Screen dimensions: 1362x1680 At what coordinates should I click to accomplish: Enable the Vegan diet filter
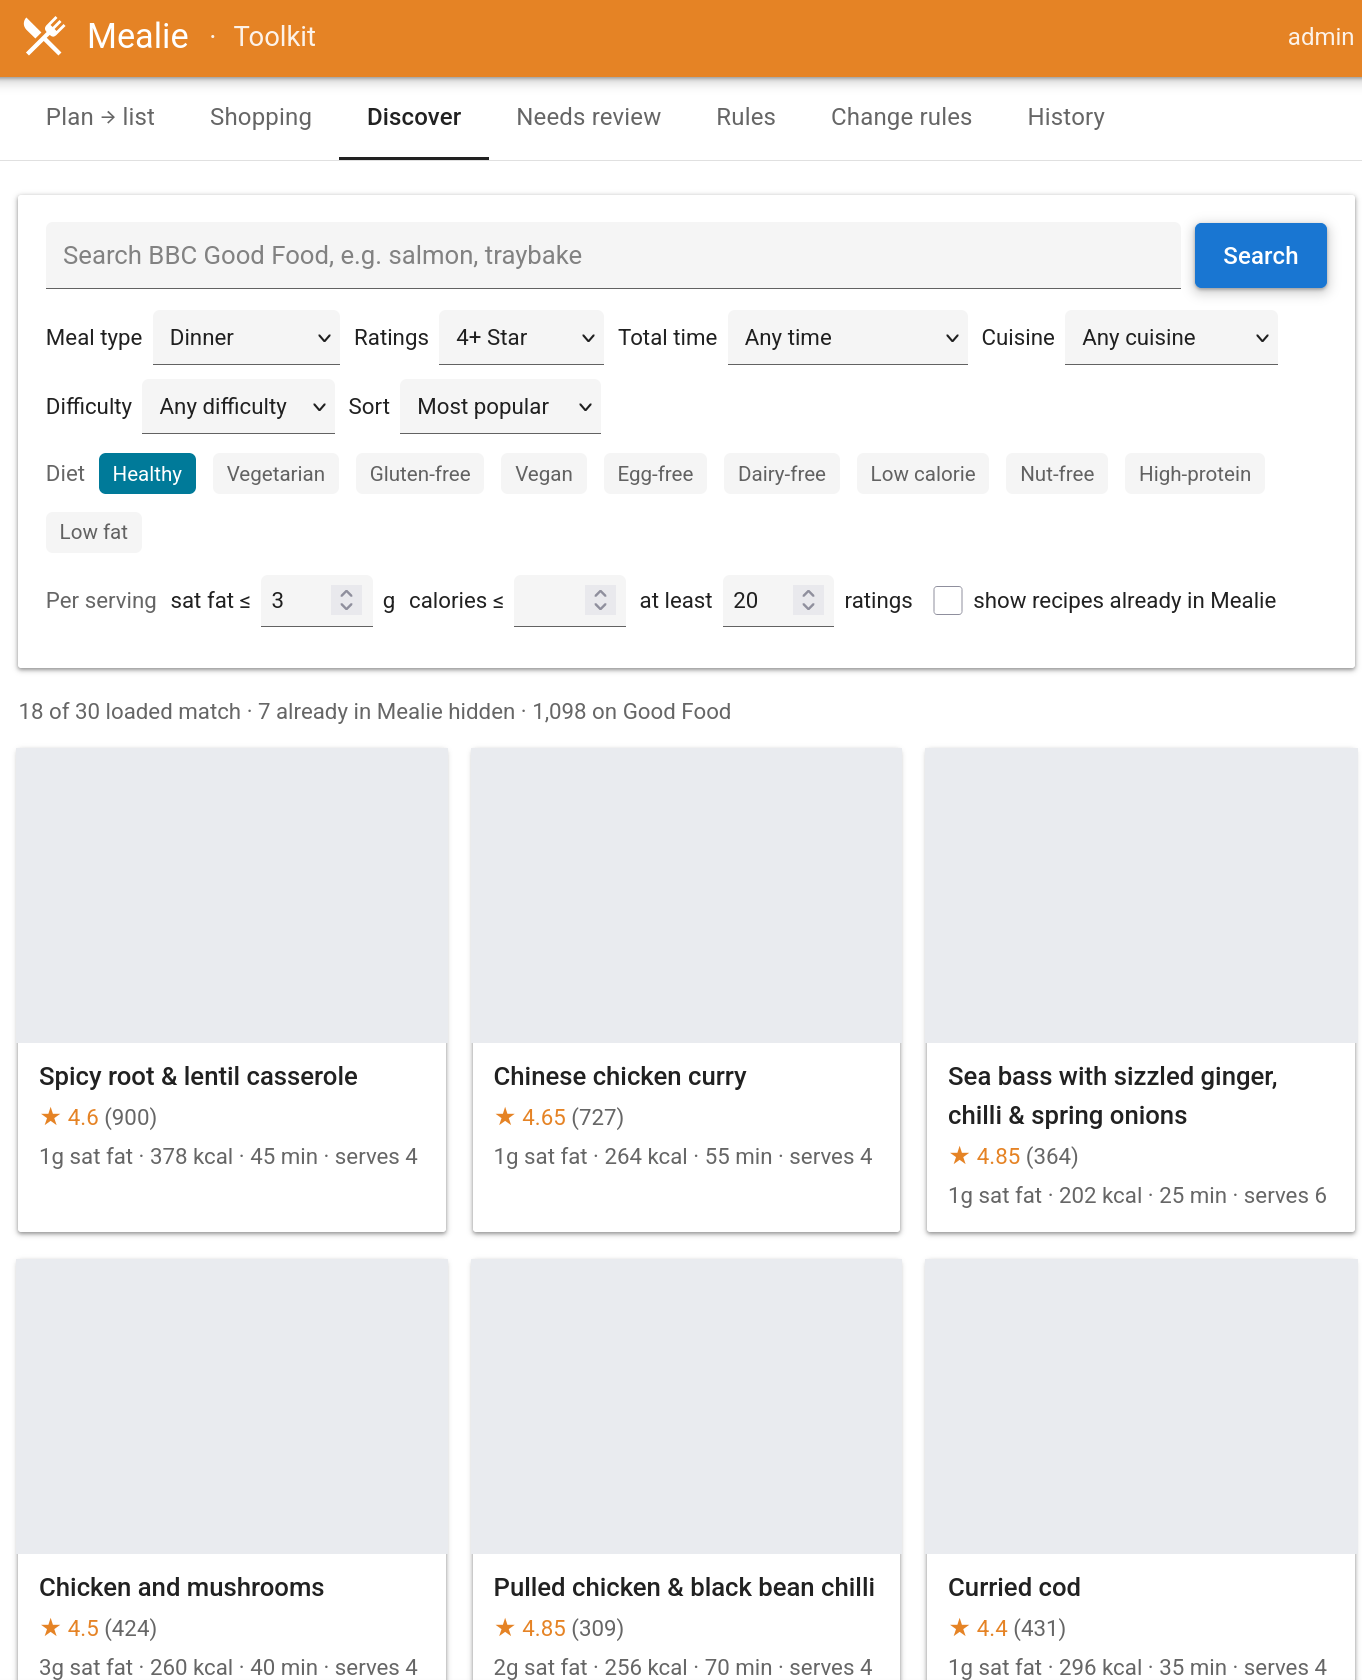(x=544, y=474)
